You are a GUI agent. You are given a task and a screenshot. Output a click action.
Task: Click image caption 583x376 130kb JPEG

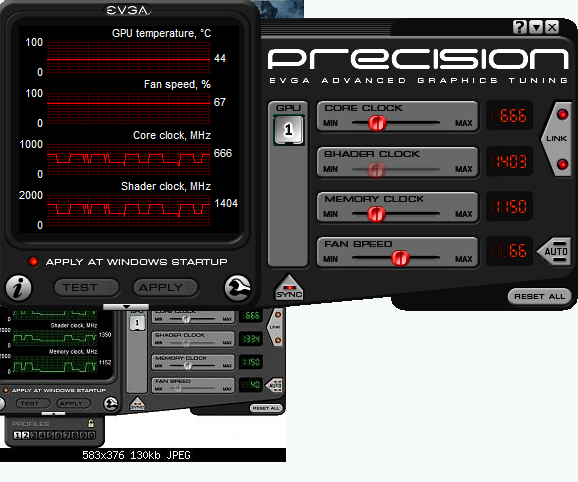coord(136,455)
